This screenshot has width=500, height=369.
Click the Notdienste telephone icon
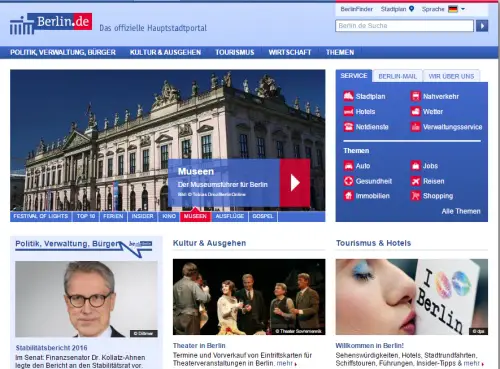pyautogui.click(x=348, y=127)
